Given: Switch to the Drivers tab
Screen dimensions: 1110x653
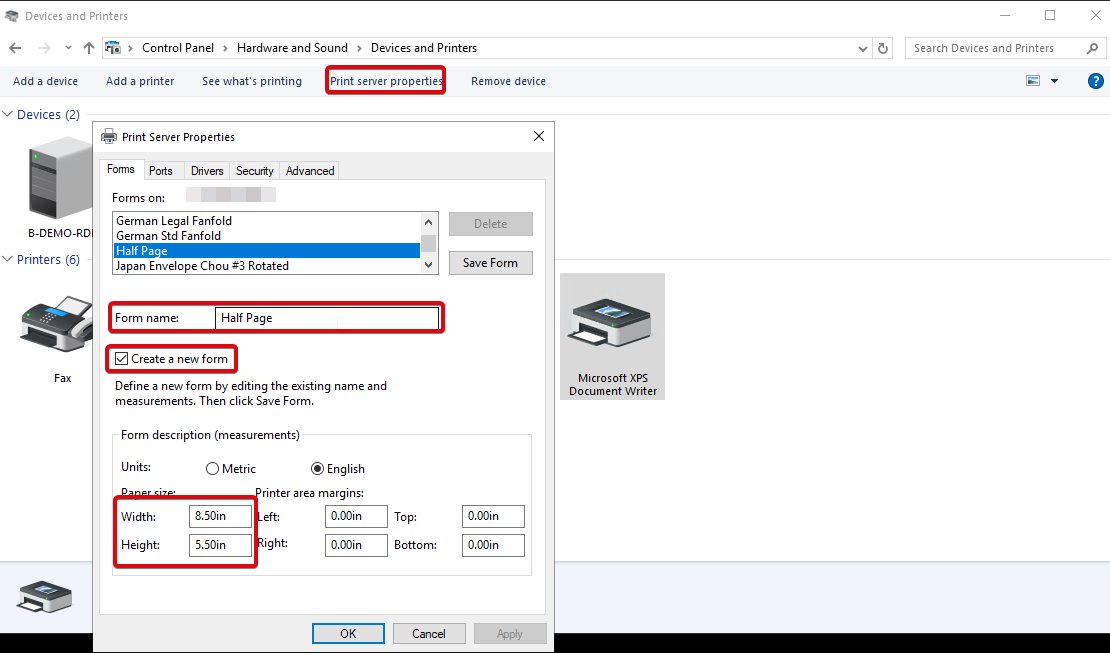Looking at the screenshot, I should point(207,171).
